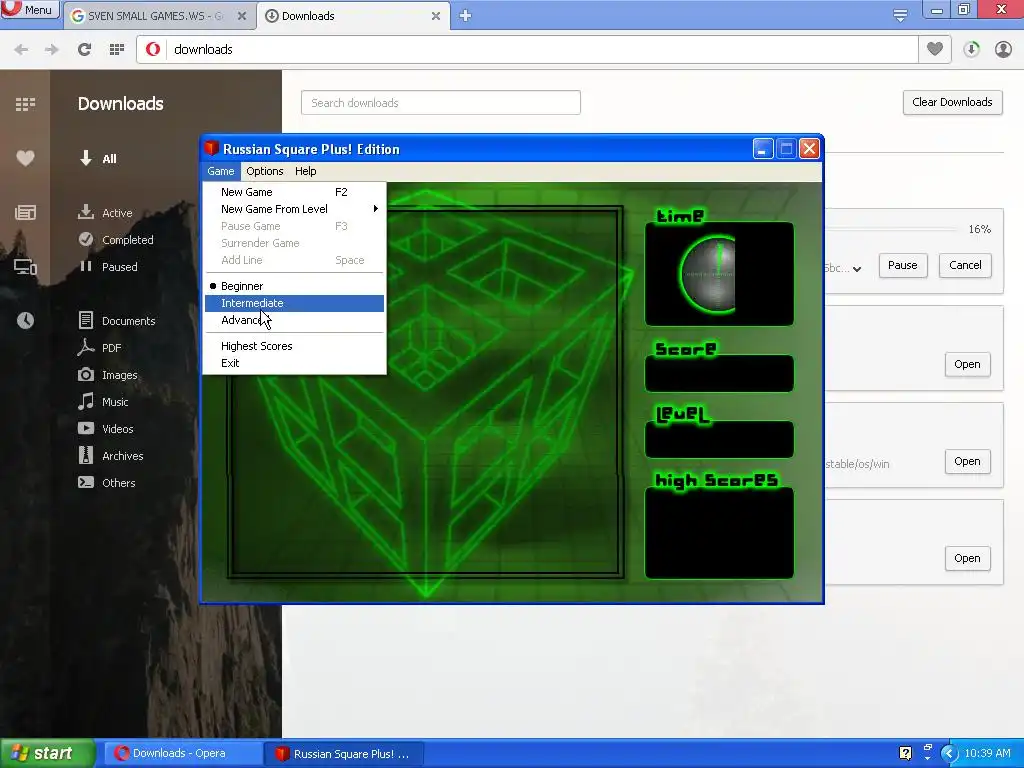Viewport: 1024px width, 768px height.
Task: Click the Search downloads field
Action: click(441, 103)
